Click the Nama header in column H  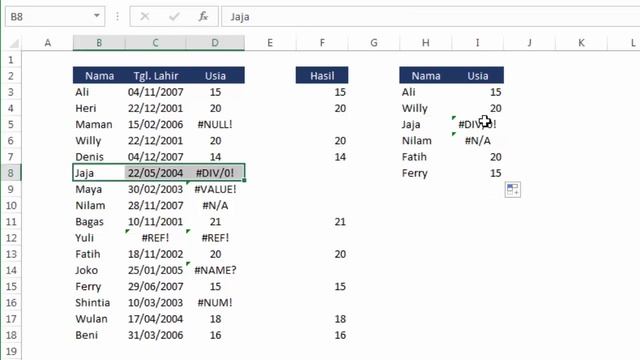(426, 76)
